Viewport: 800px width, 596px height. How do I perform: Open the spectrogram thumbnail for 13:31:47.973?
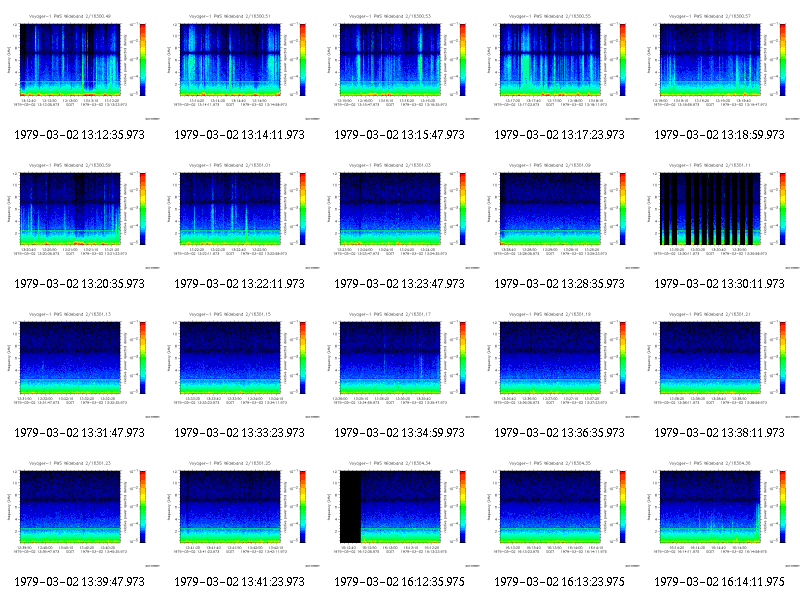tap(80, 364)
